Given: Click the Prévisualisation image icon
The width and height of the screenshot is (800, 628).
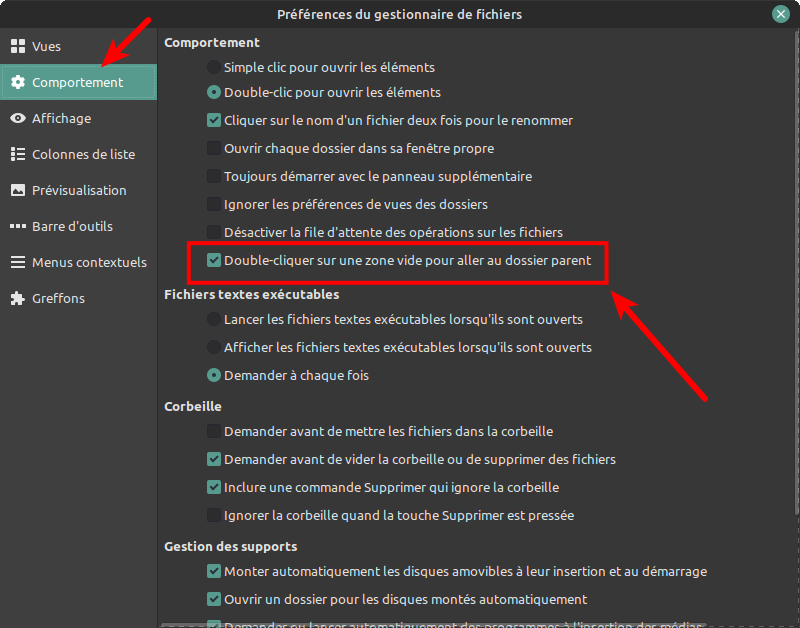Looking at the screenshot, I should click(18, 190).
